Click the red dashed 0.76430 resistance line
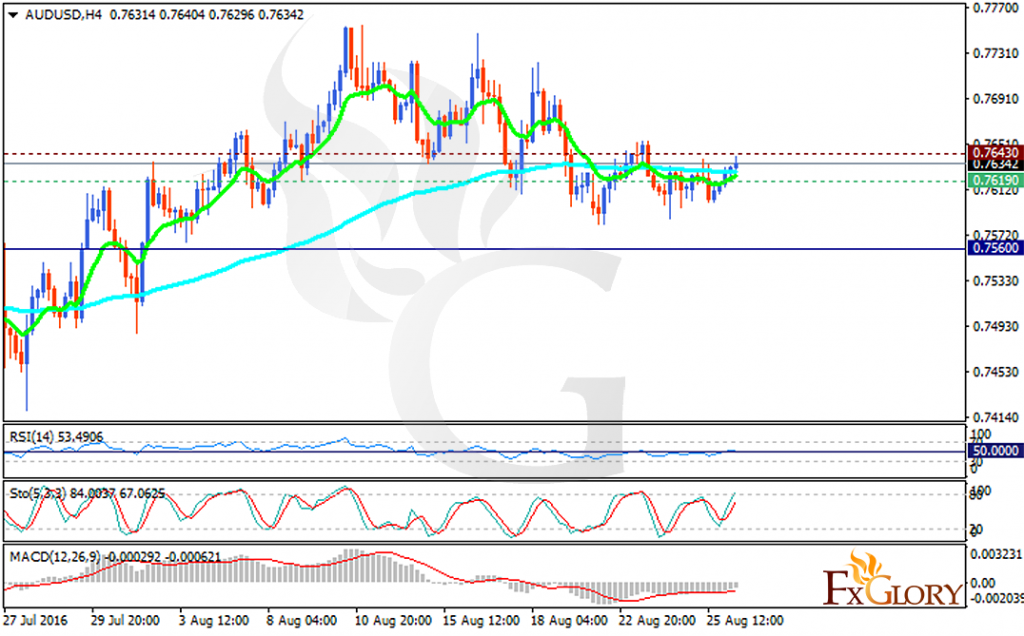Screen dimensions: 1024x636 click(x=483, y=153)
